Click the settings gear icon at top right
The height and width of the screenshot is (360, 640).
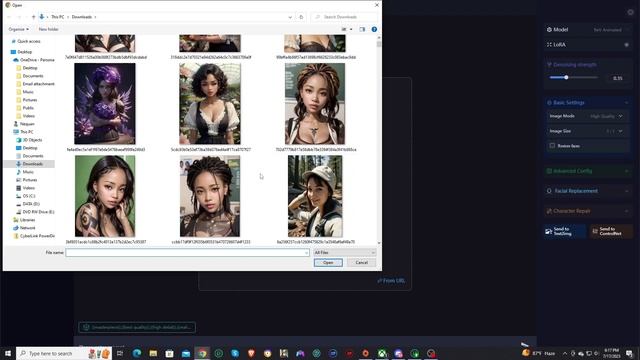tap(631, 12)
